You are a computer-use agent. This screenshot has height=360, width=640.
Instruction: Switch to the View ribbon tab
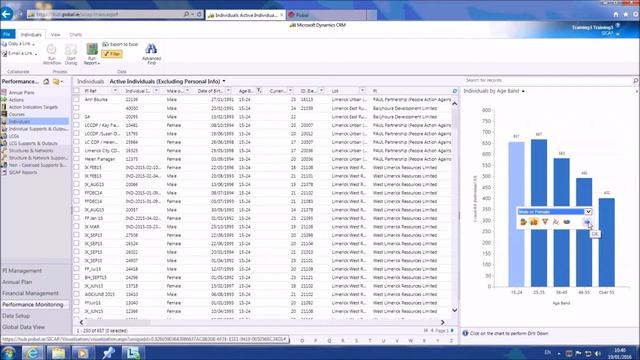(x=56, y=35)
